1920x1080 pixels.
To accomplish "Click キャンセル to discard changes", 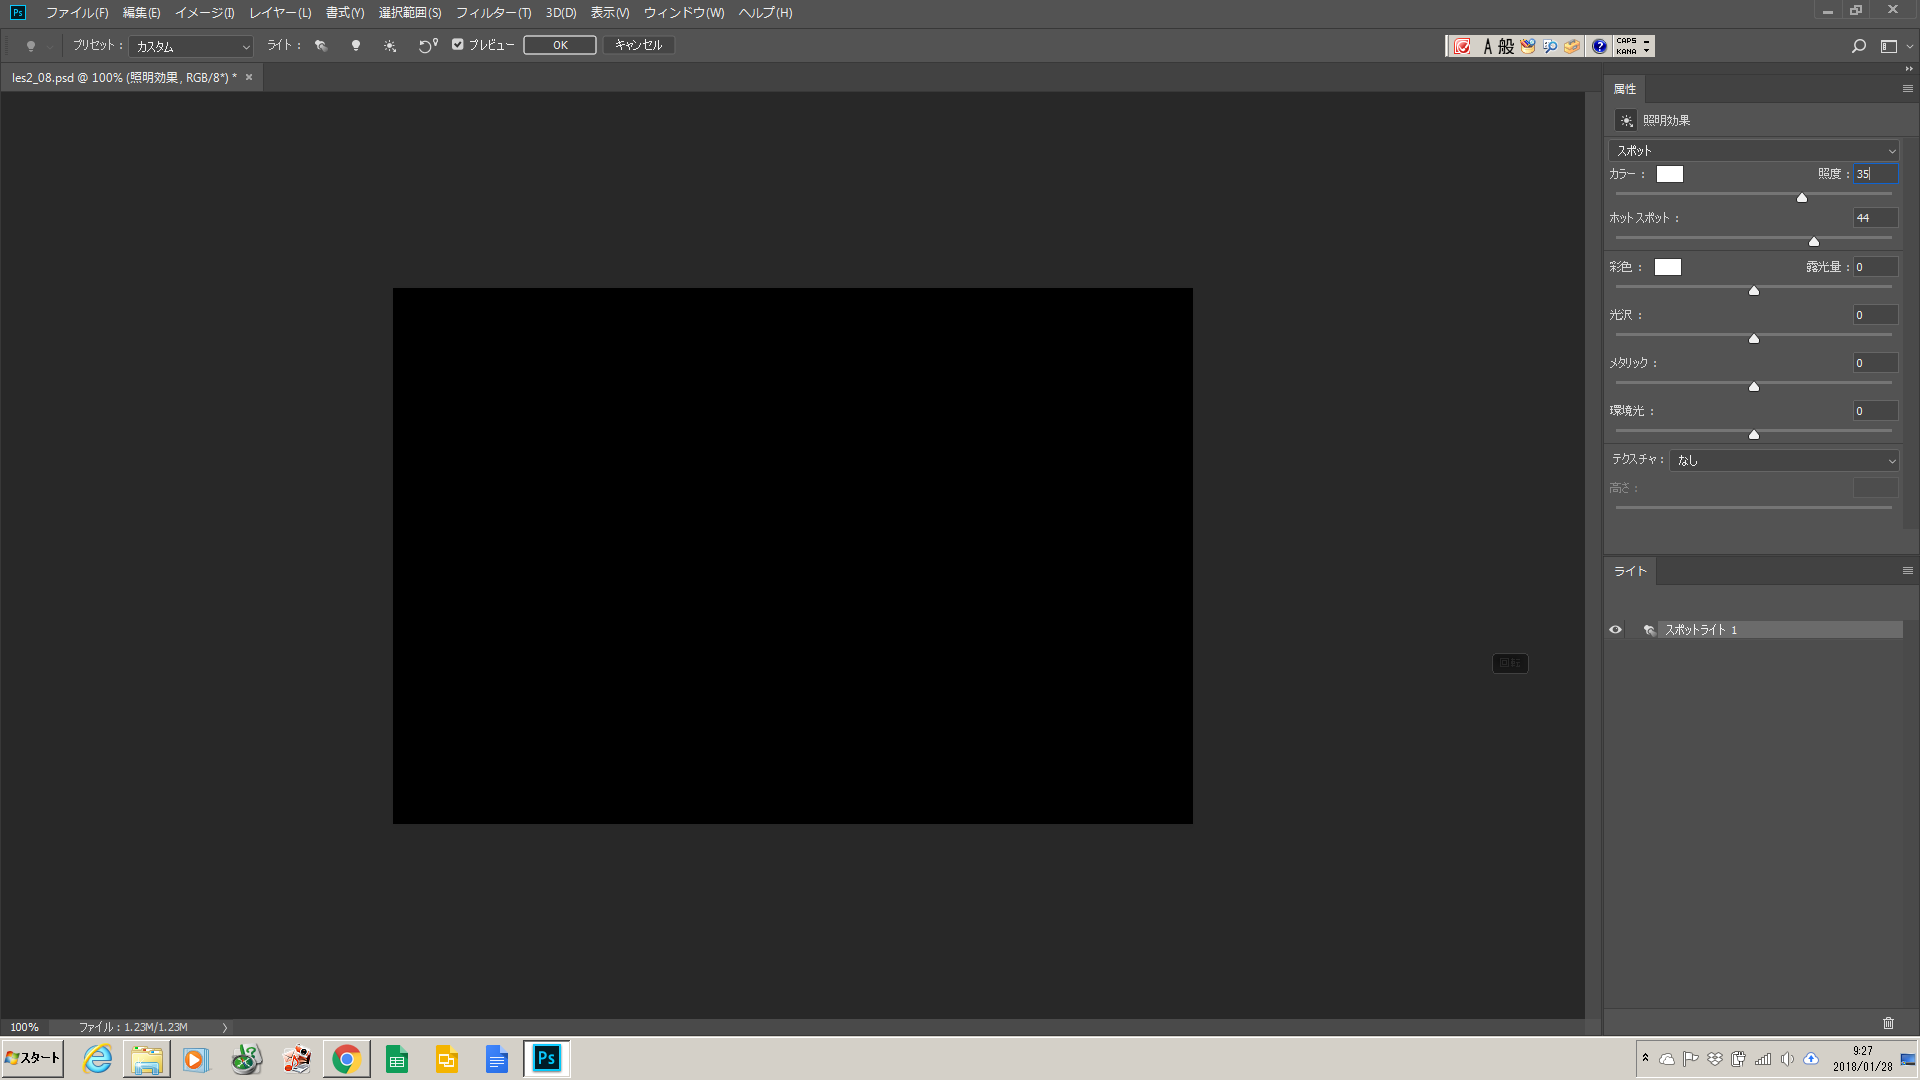I will click(638, 45).
